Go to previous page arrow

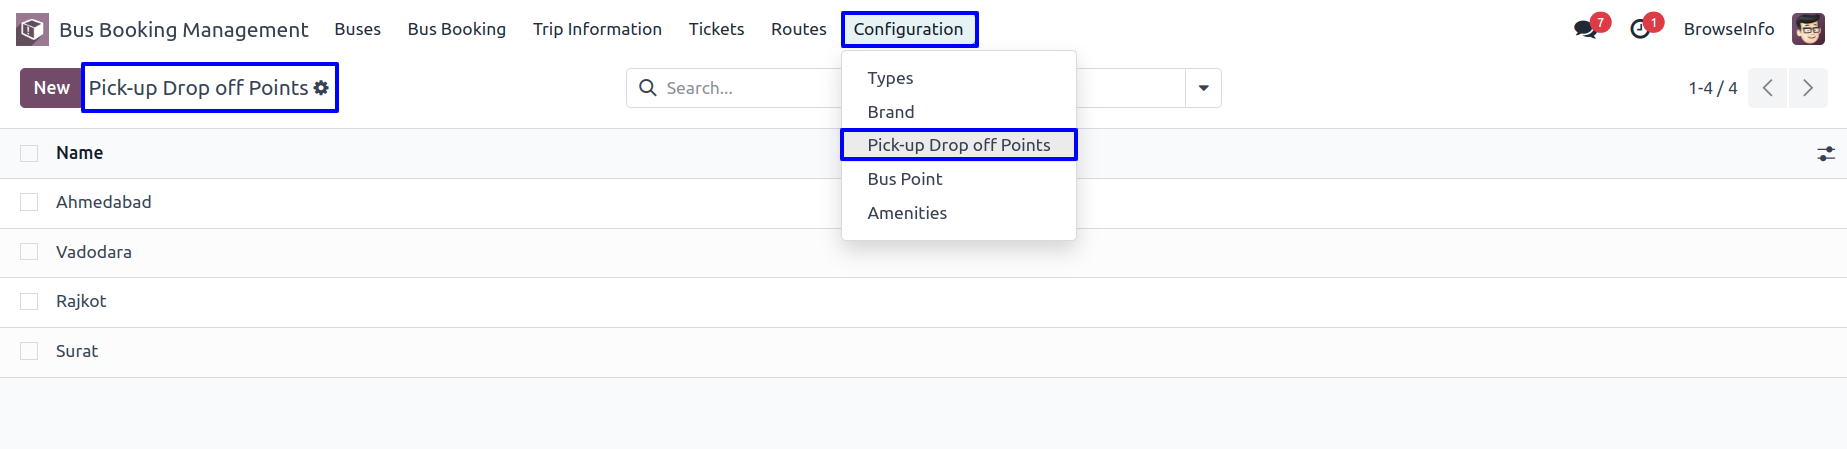[x=1768, y=88]
